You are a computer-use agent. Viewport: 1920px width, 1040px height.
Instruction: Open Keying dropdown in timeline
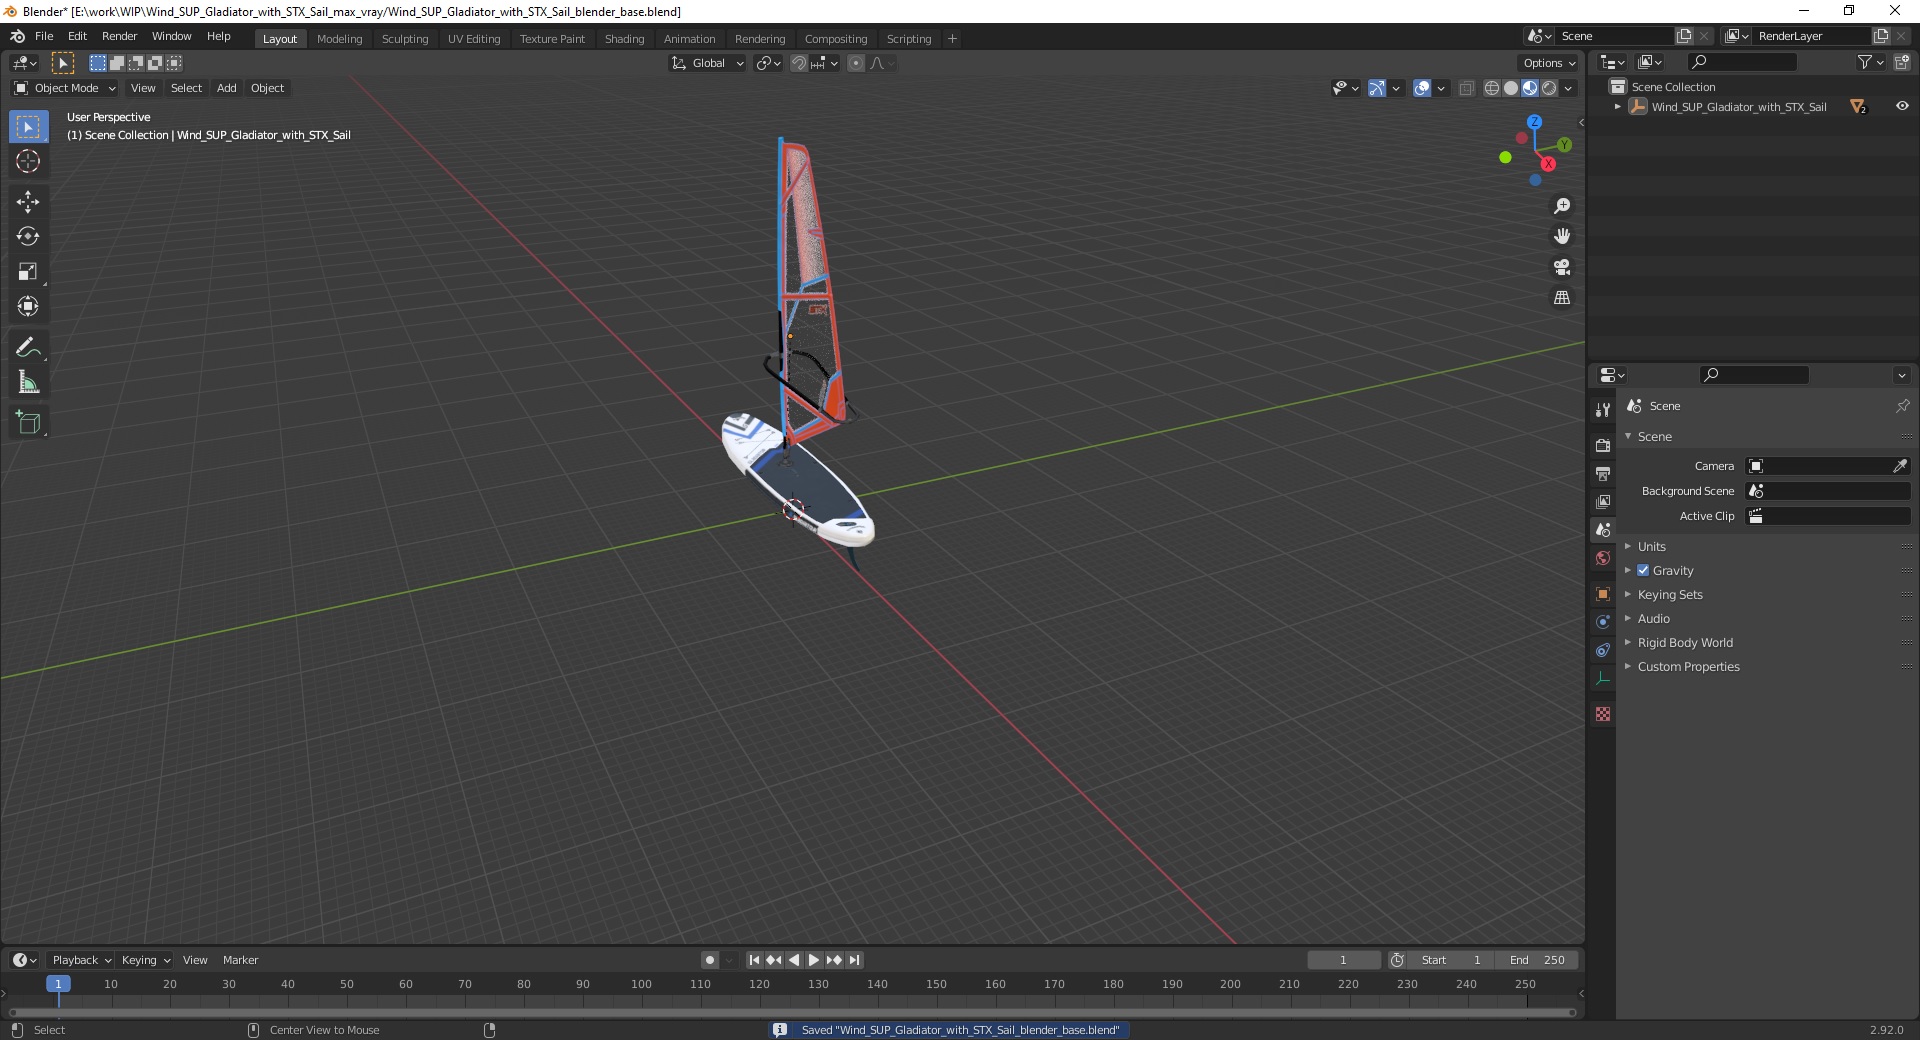click(146, 960)
